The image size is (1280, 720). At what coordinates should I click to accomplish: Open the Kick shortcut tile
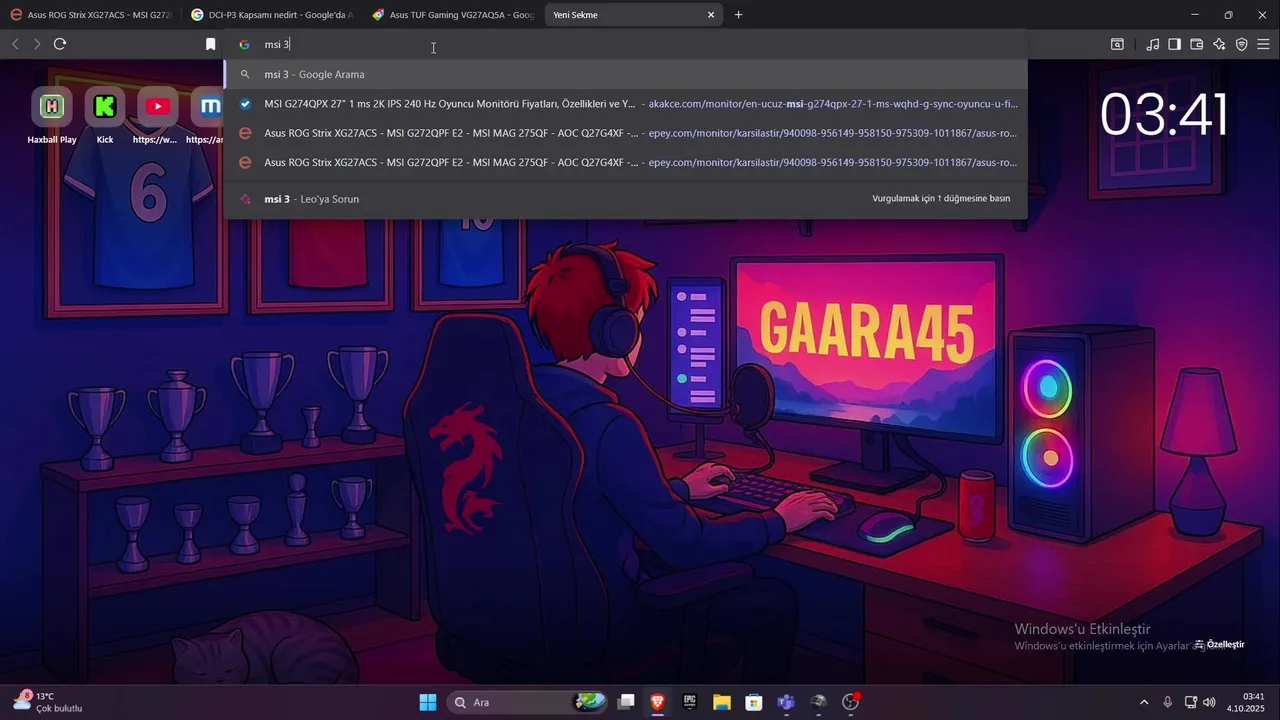(x=105, y=115)
